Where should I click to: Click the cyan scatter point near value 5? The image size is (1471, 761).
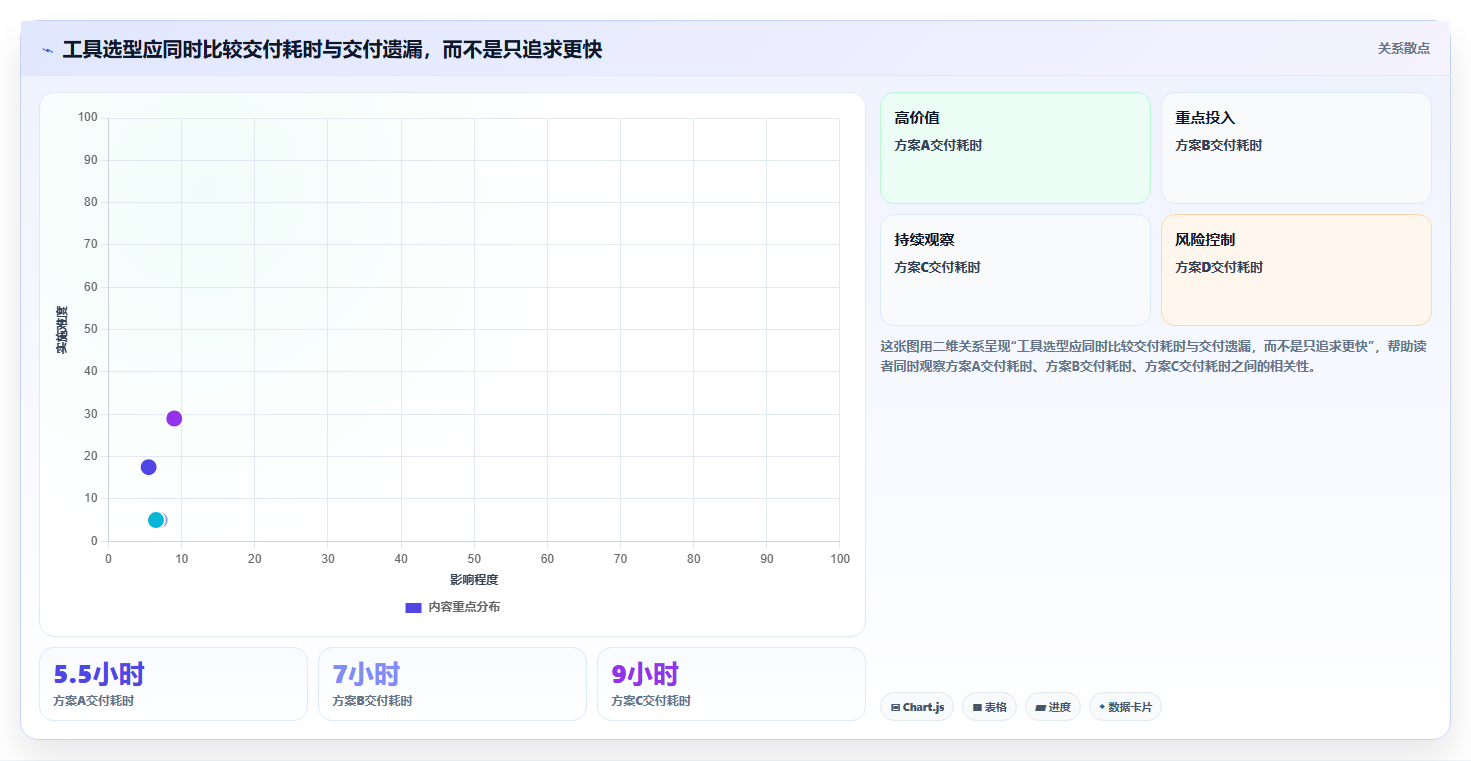pos(156,520)
